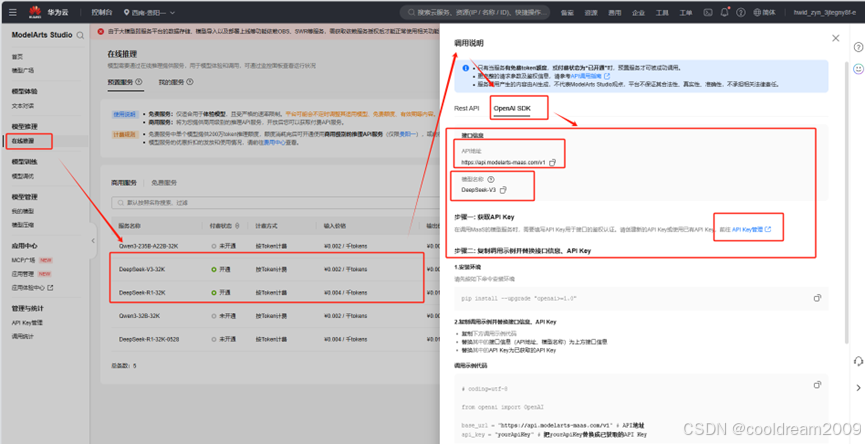Close the 调用说明 panel
865x444 pixels.
[x=836, y=38]
